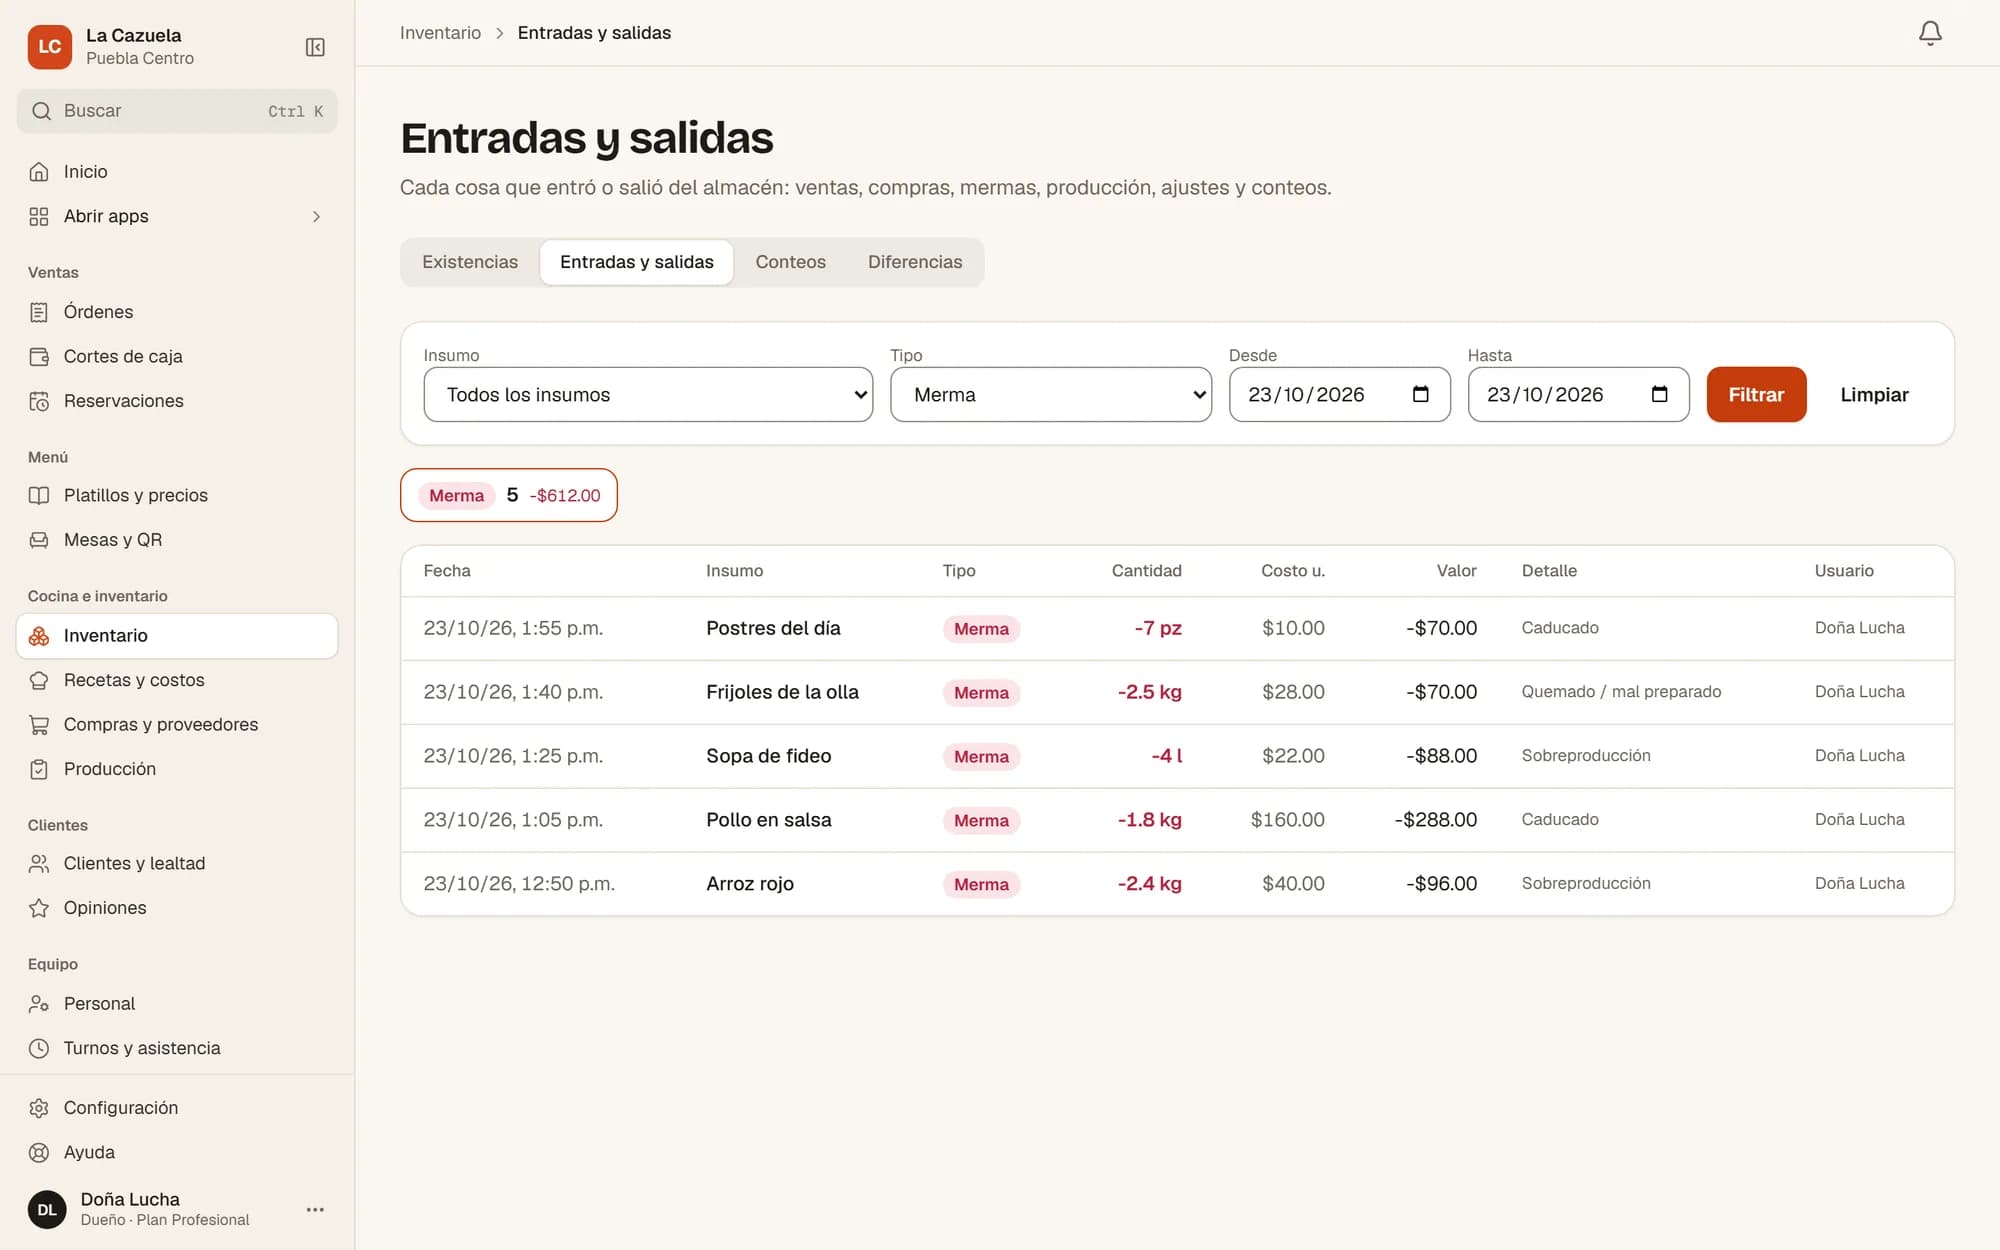2000x1250 pixels.
Task: Open Personal in the sidebar
Action: 177,1004
